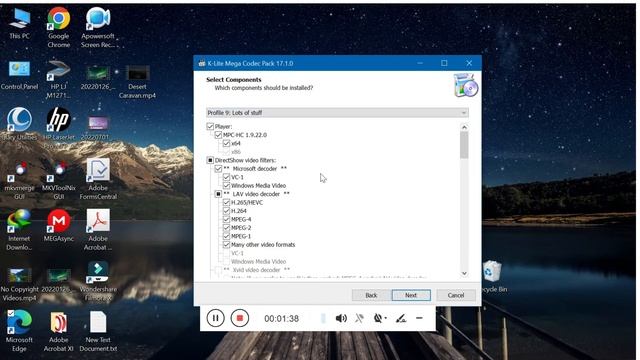Click the recording timer 00:01:38
This screenshot has height=360, width=640.
click(281, 318)
